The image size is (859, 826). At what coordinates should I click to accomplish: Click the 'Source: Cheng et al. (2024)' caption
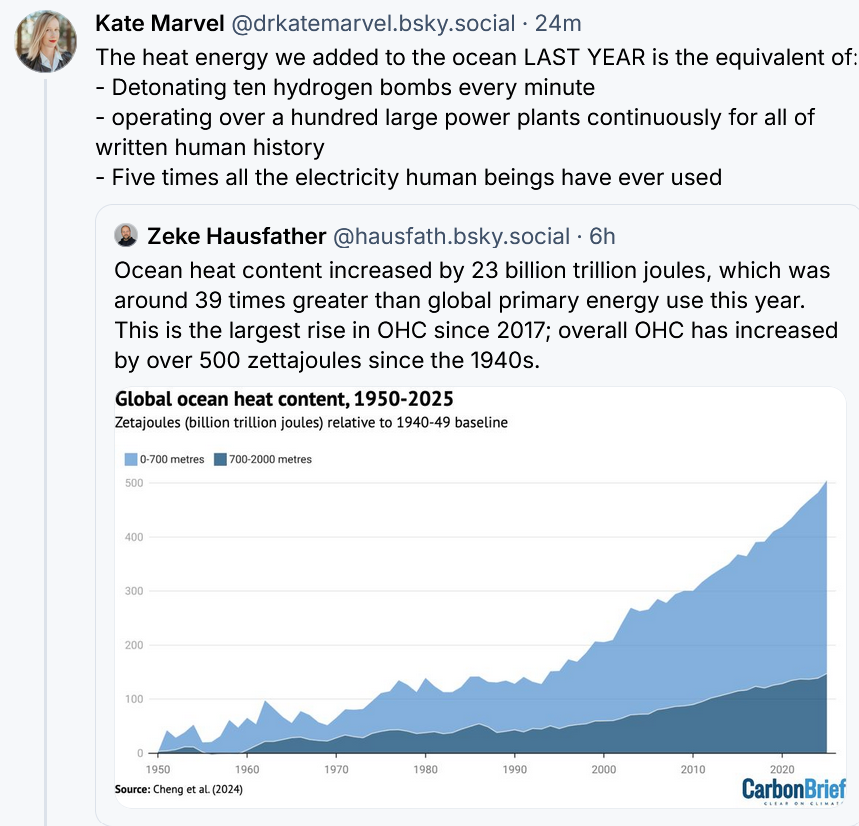pos(178,789)
